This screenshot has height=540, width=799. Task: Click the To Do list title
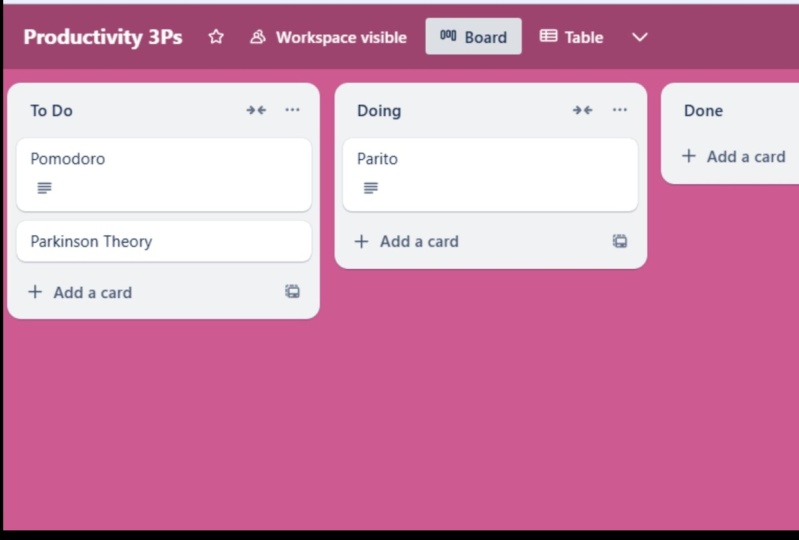[51, 111]
